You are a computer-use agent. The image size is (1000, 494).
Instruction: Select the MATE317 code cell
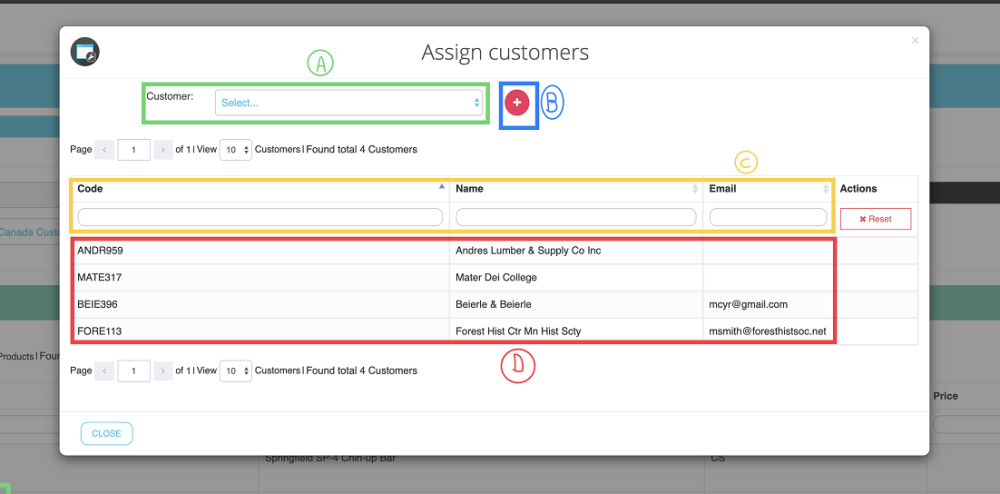260,277
